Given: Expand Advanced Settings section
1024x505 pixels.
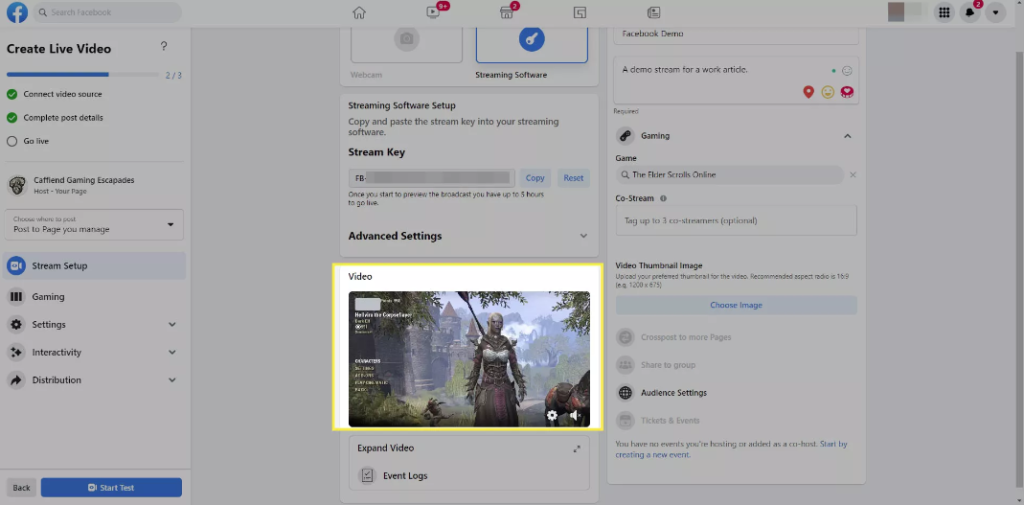Looking at the screenshot, I should (x=469, y=236).
